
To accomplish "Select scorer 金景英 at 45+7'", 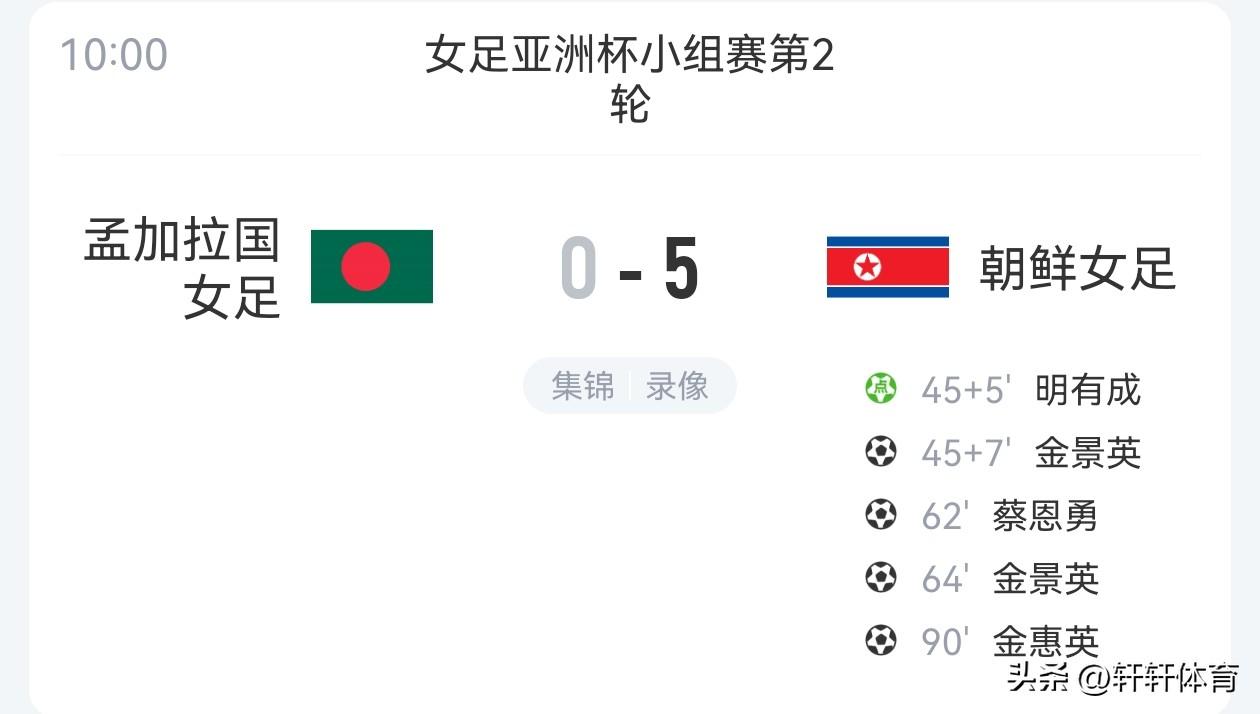I will pos(1088,453).
